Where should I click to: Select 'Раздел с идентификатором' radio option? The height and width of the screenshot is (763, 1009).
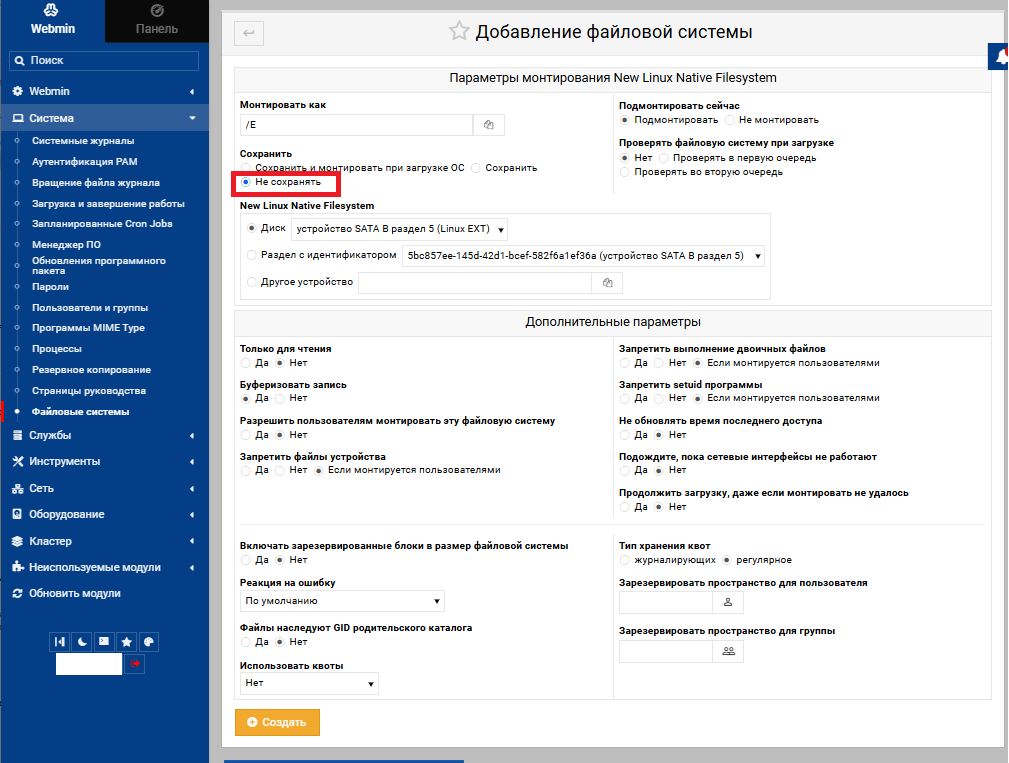click(x=252, y=256)
